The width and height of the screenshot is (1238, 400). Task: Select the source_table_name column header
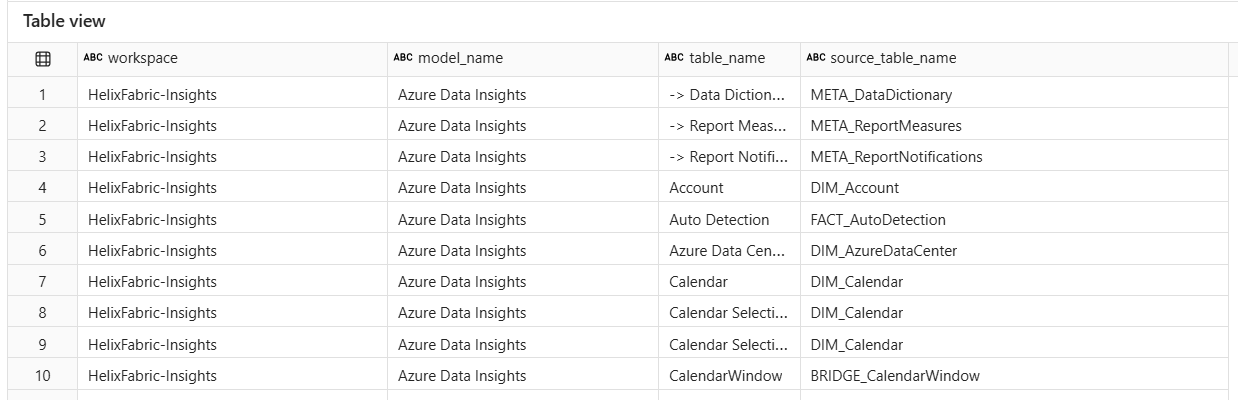click(x=893, y=59)
